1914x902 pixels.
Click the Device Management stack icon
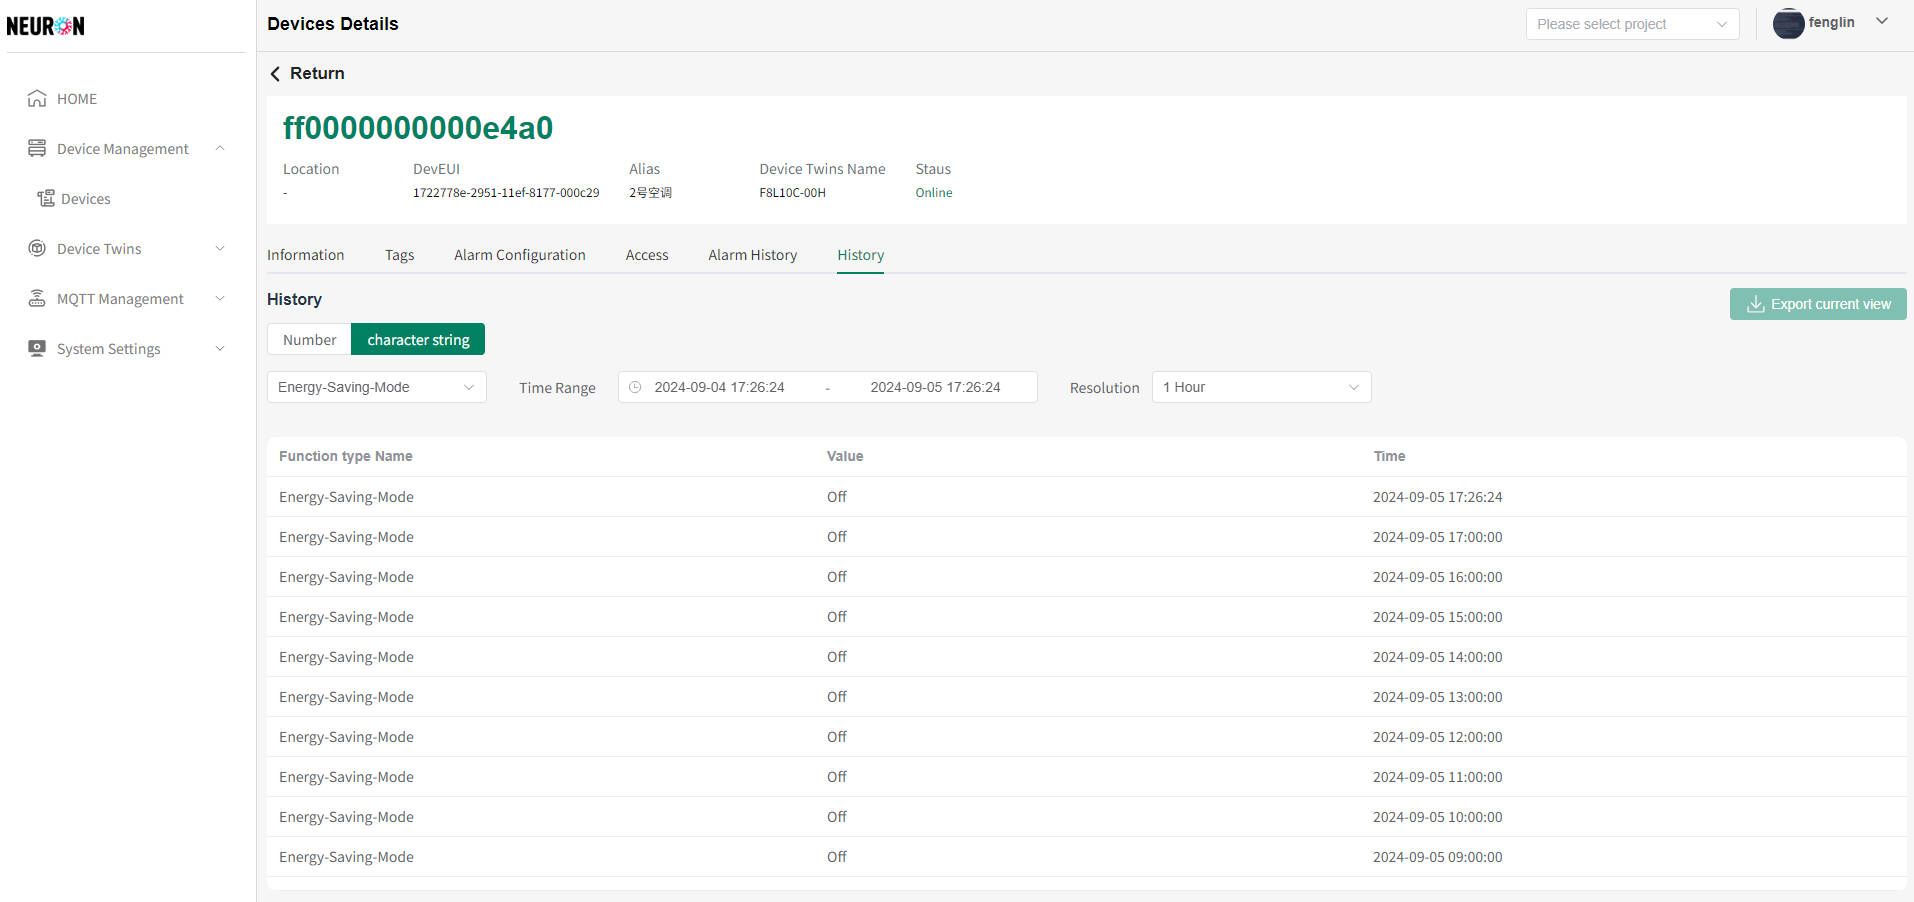tap(37, 148)
